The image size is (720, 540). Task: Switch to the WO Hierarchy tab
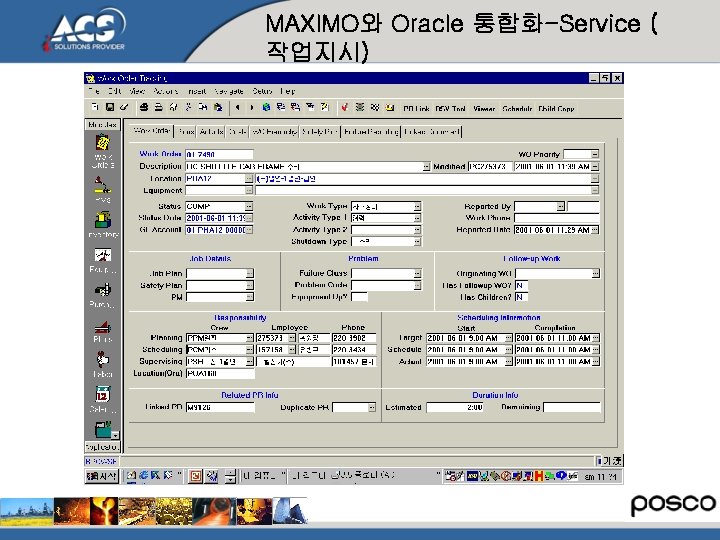(274, 132)
